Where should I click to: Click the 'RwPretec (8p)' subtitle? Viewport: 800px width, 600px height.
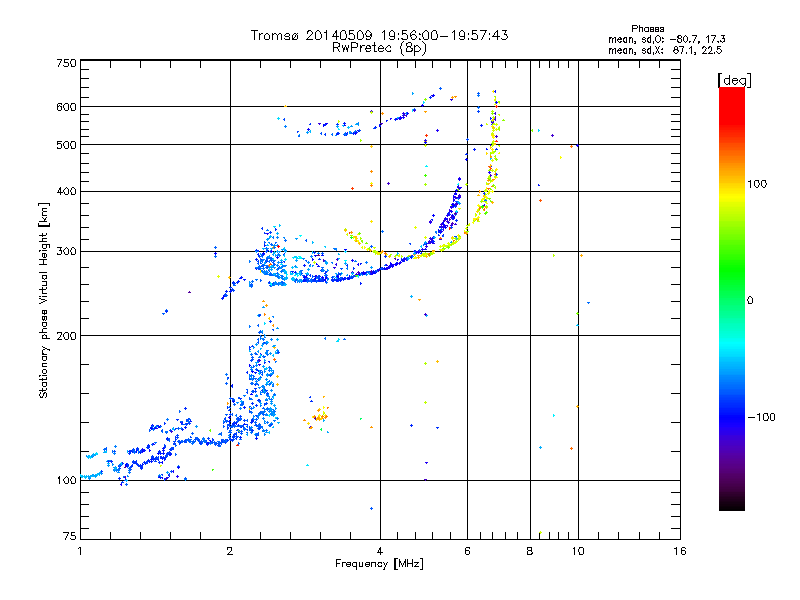(379, 48)
